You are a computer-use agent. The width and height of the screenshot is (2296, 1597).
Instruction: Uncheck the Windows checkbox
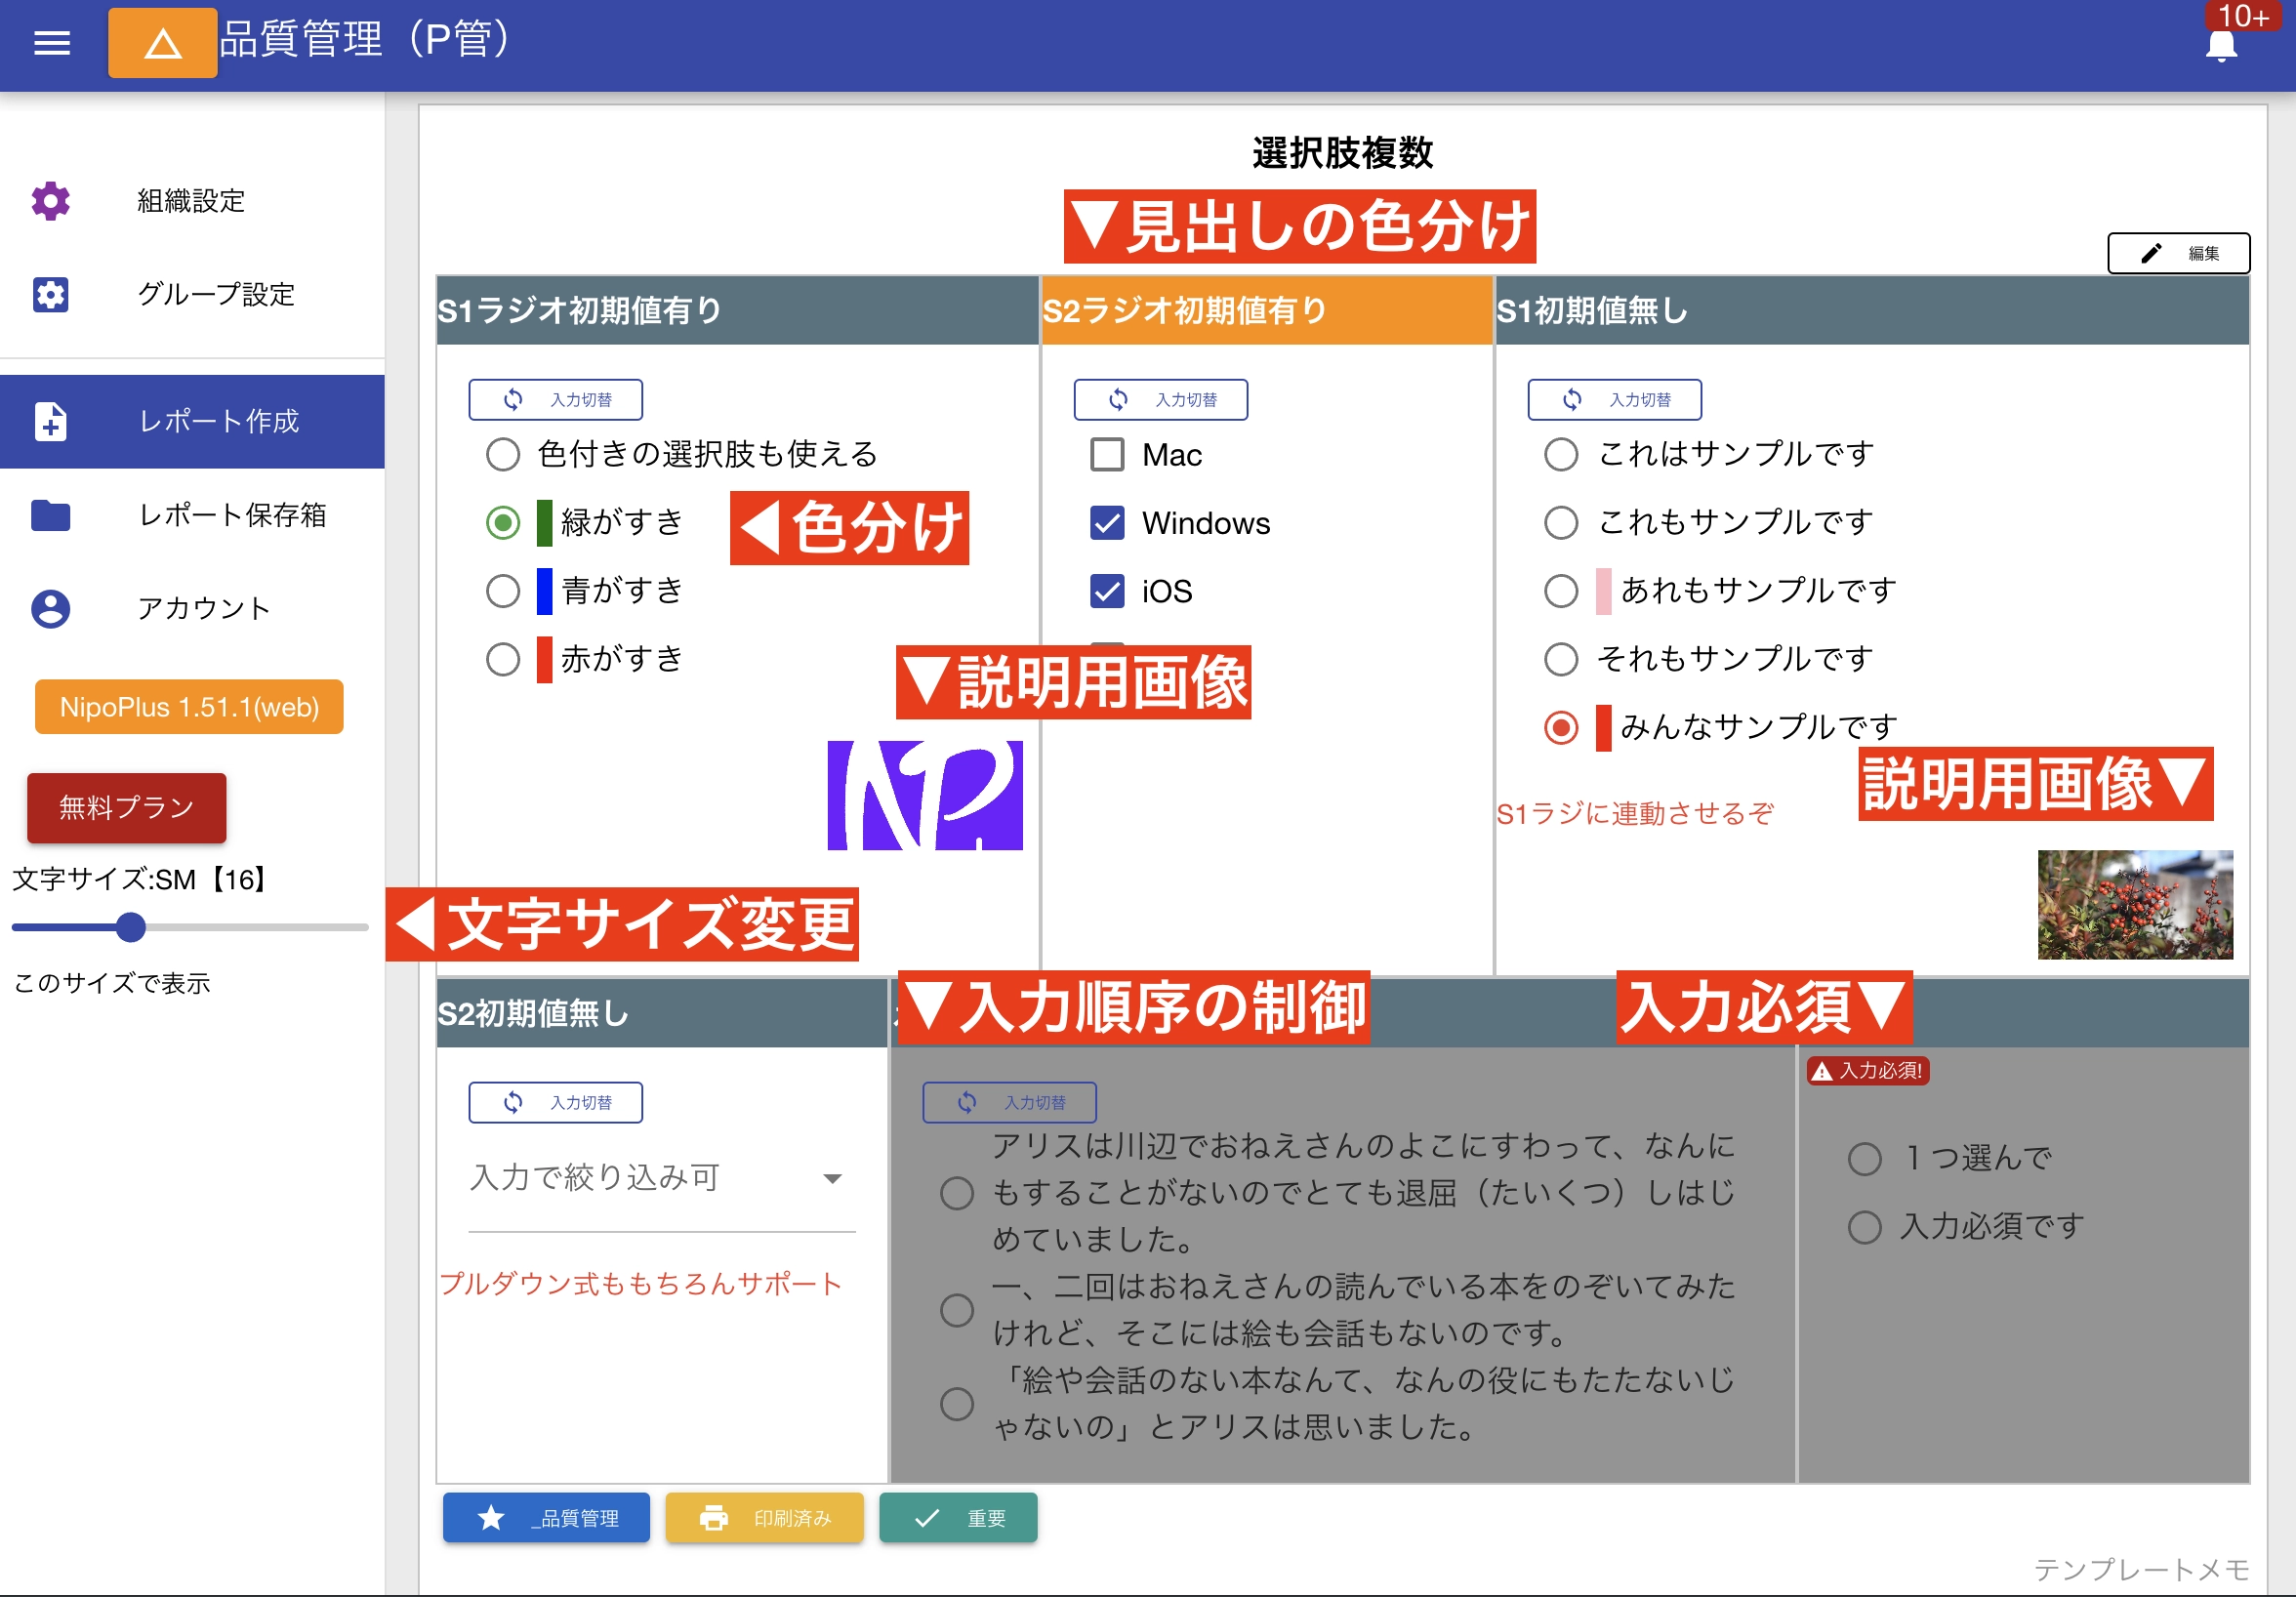1106,522
